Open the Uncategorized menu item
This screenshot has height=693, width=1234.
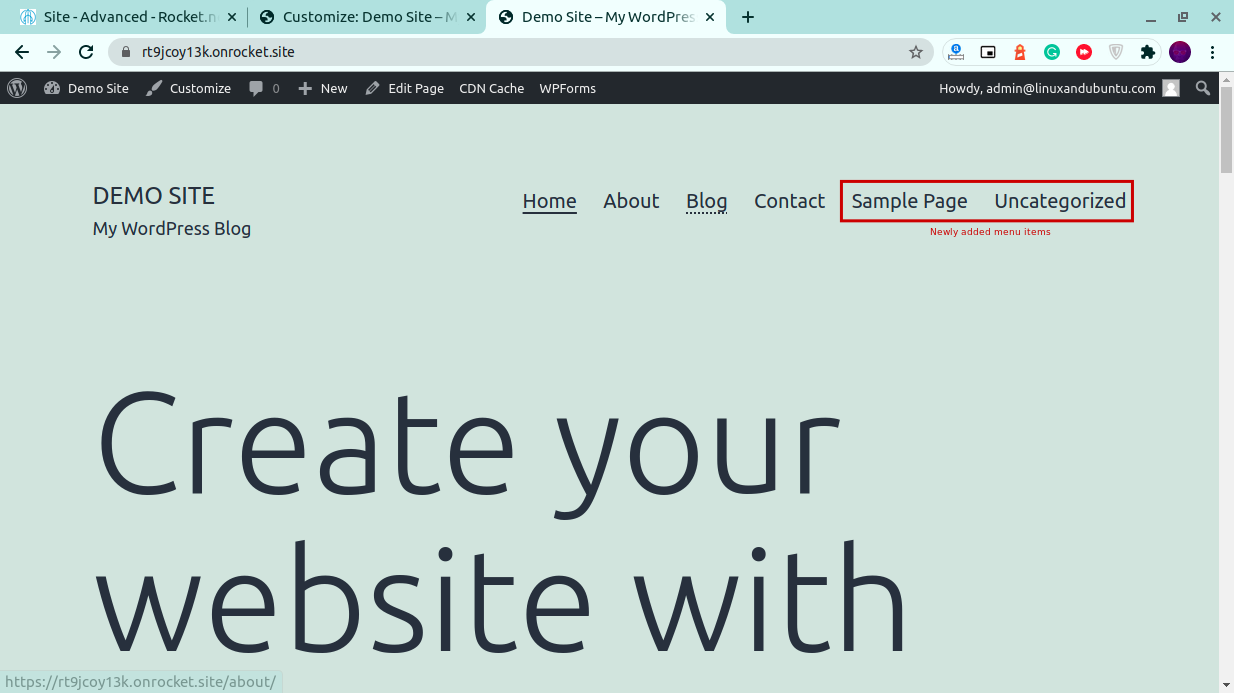(1059, 201)
